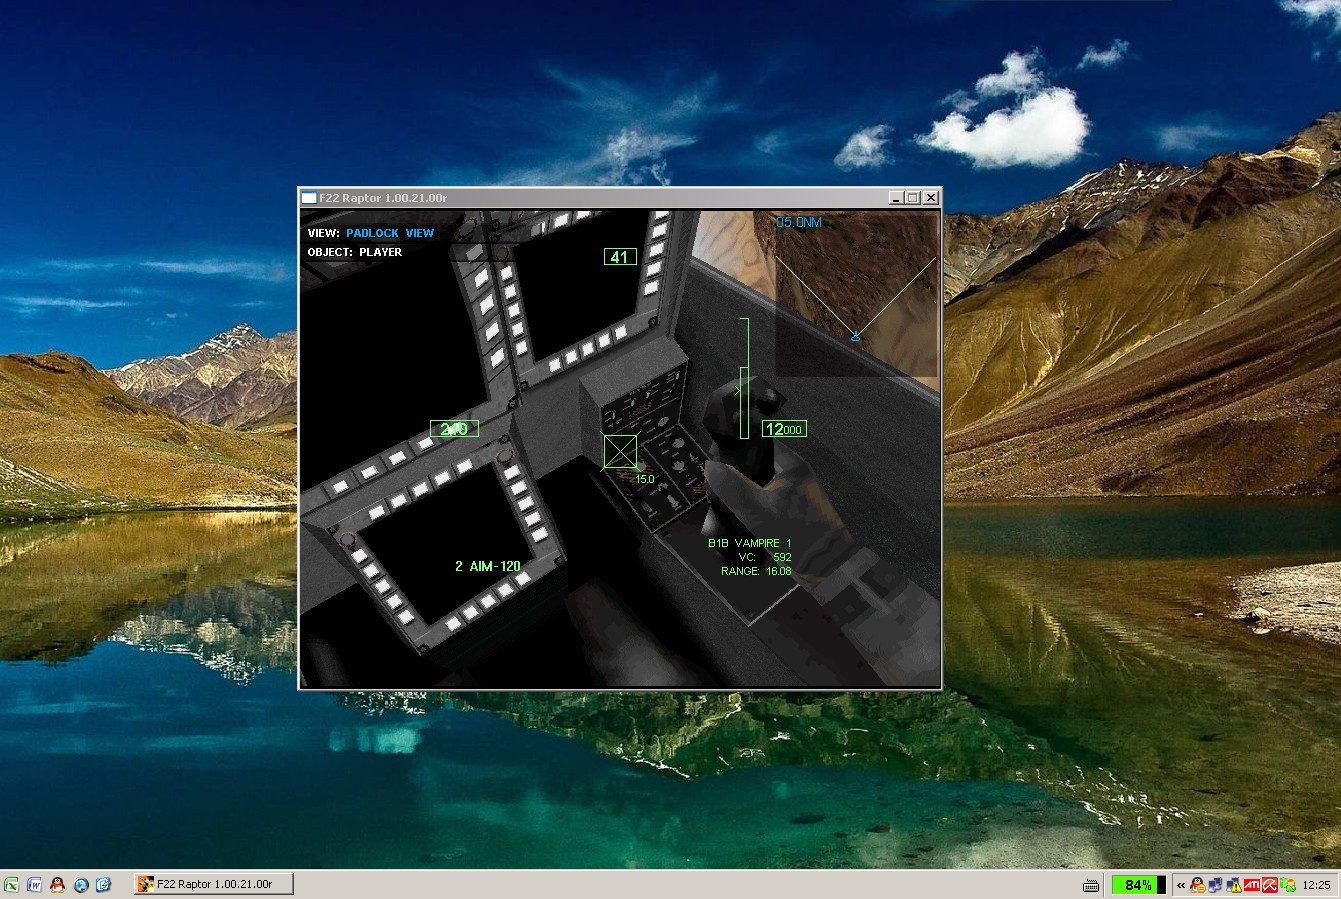Open the network connection tray icon
1341x899 pixels.
pos(1215,885)
